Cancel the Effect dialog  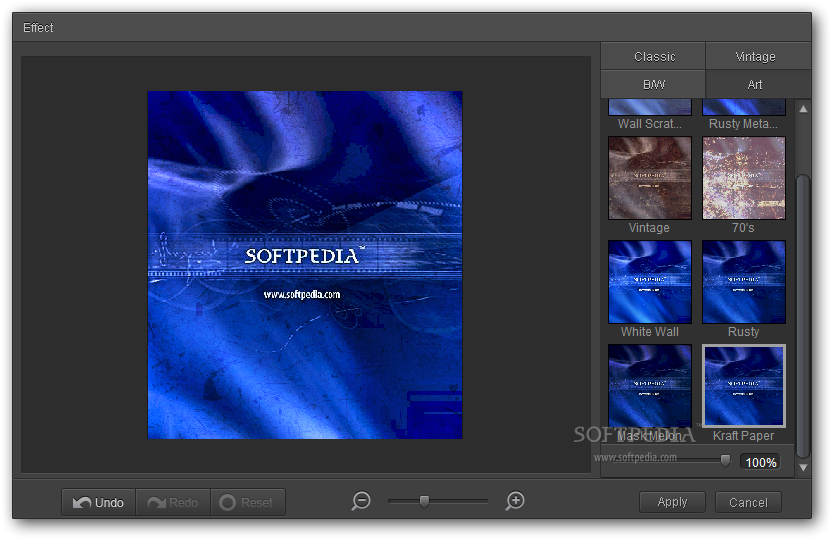748,502
